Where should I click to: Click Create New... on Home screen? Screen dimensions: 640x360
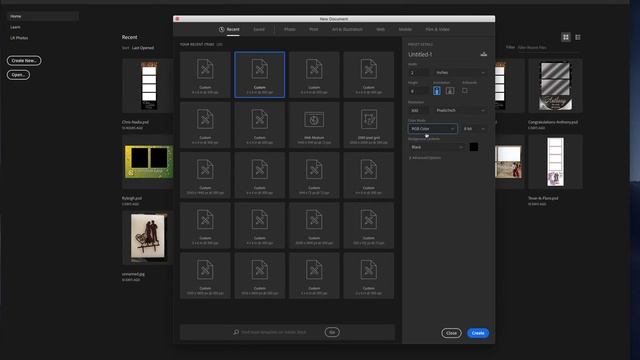click(24, 60)
